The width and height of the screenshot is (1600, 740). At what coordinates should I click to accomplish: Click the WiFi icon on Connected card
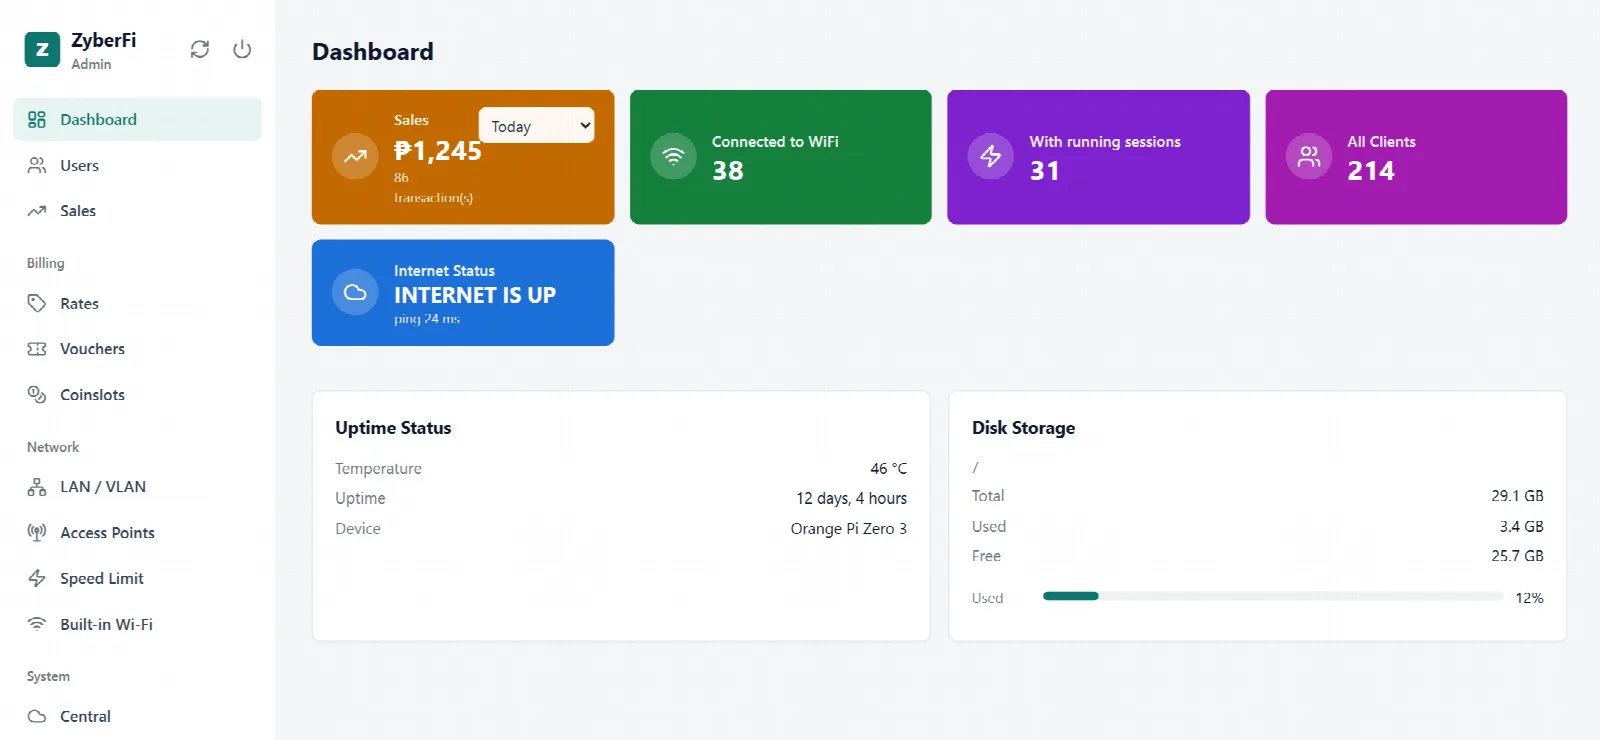click(x=673, y=156)
